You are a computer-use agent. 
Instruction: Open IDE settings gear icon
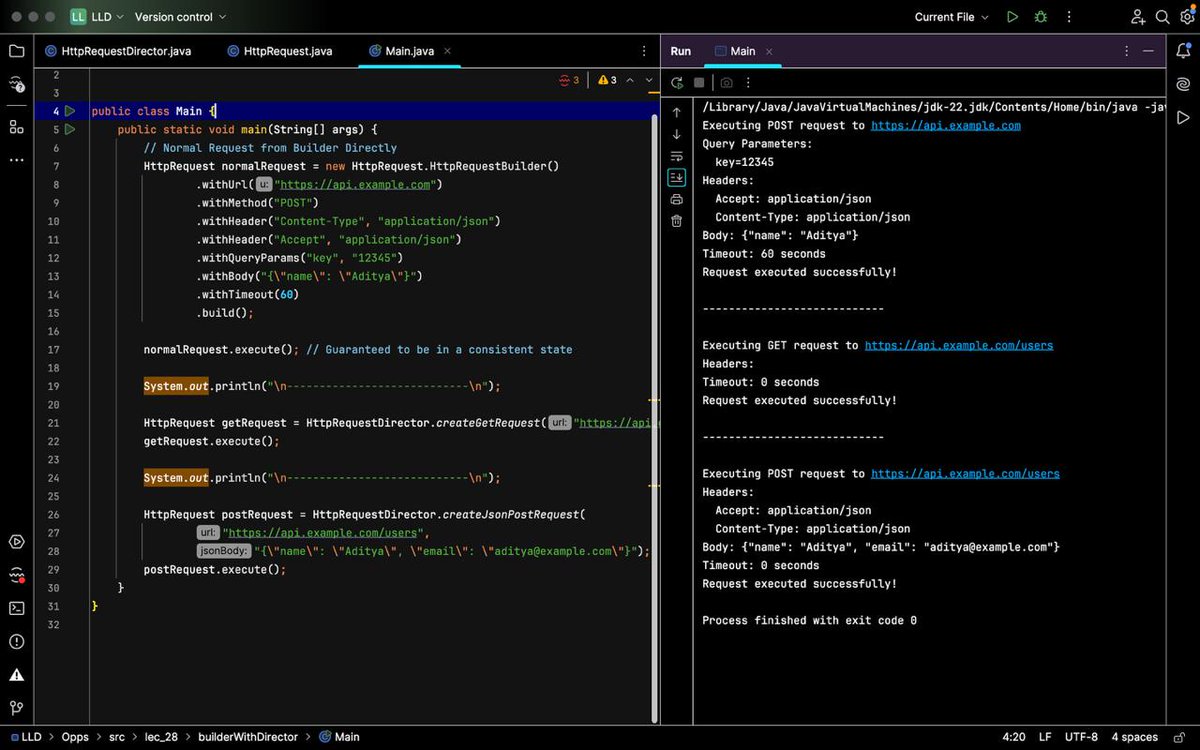pyautogui.click(x=1187, y=17)
